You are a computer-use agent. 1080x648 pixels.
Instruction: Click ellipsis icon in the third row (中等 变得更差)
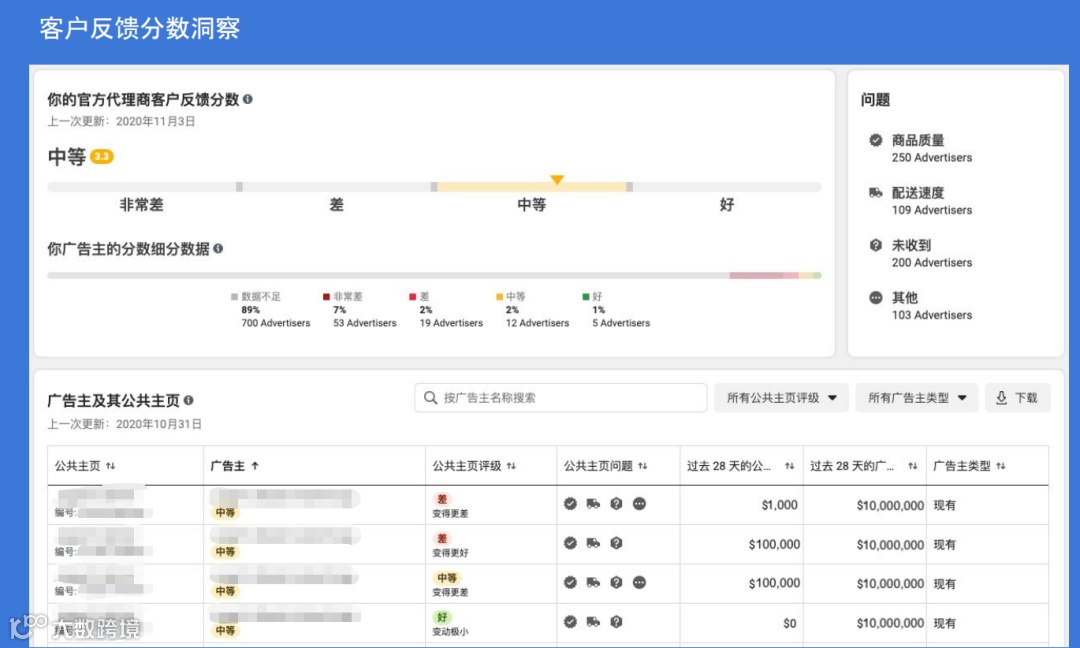pyautogui.click(x=639, y=583)
